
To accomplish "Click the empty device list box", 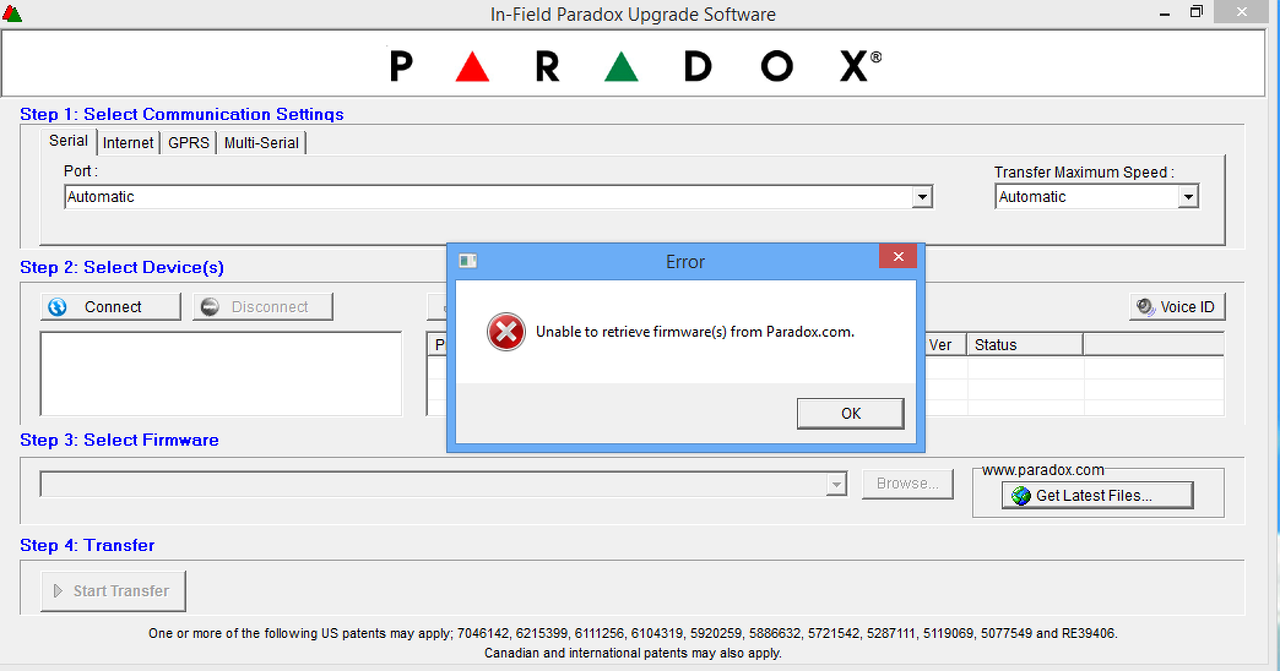I will (221, 374).
